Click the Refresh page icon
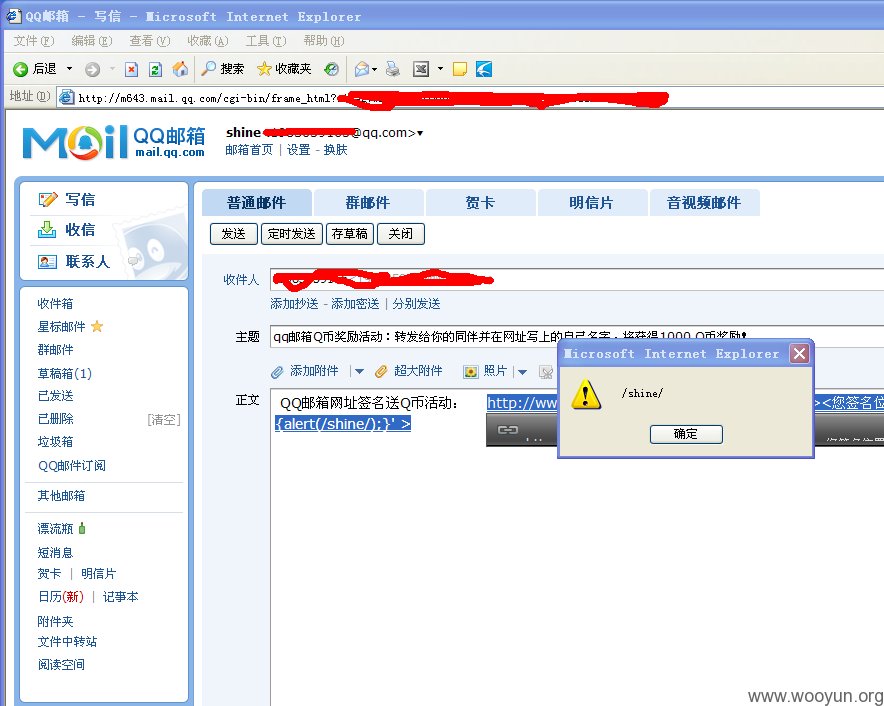Screen dimensions: 884x706 [x=155, y=69]
